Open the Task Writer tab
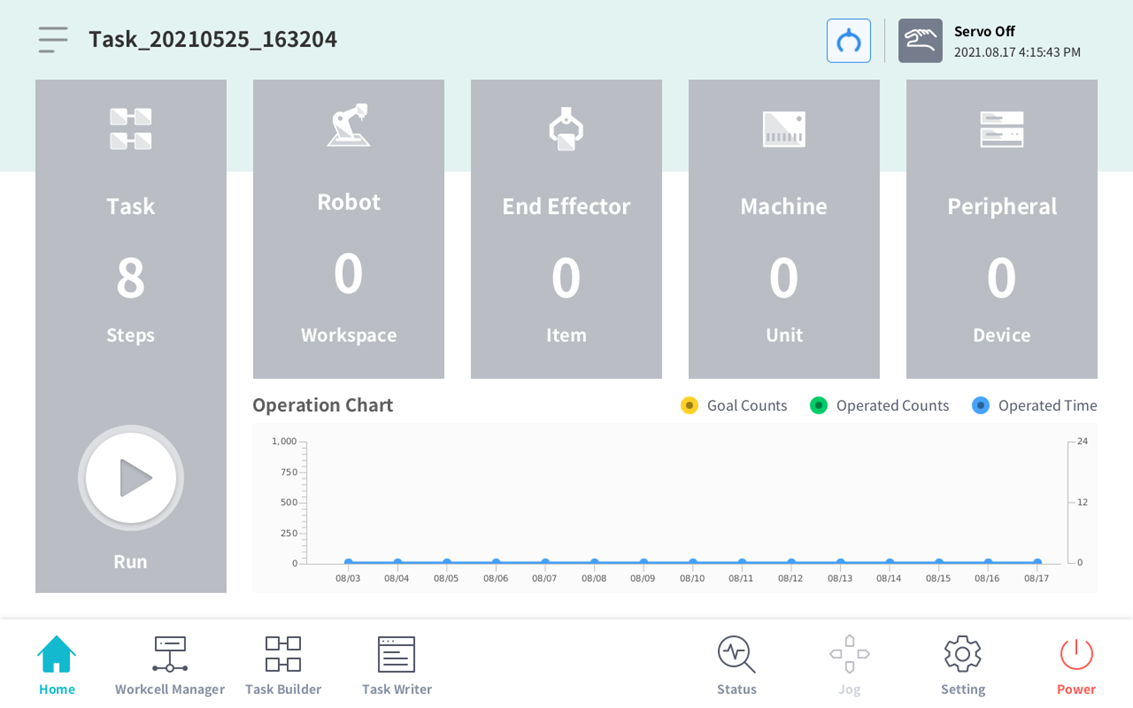Viewport: 1133px width, 708px height. (396, 665)
